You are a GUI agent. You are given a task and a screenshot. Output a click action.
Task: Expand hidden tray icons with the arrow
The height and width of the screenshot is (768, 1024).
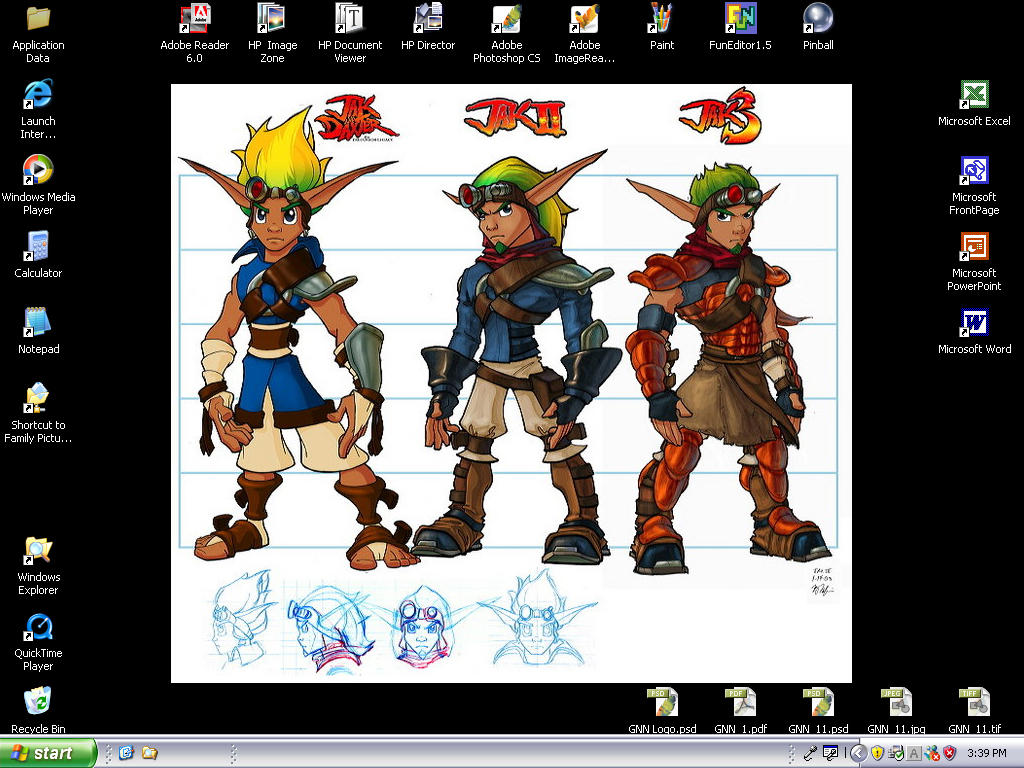pos(858,754)
